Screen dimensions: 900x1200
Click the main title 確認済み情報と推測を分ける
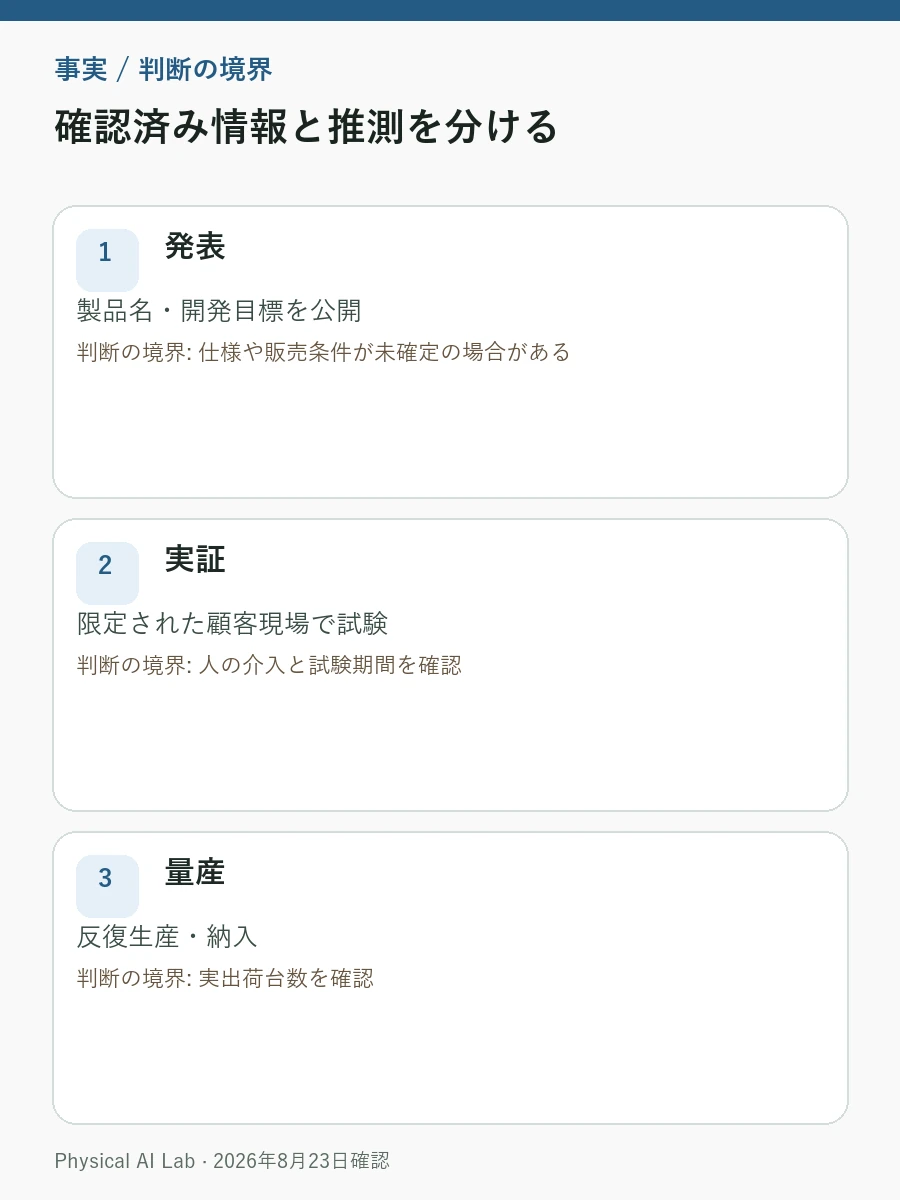coord(306,128)
